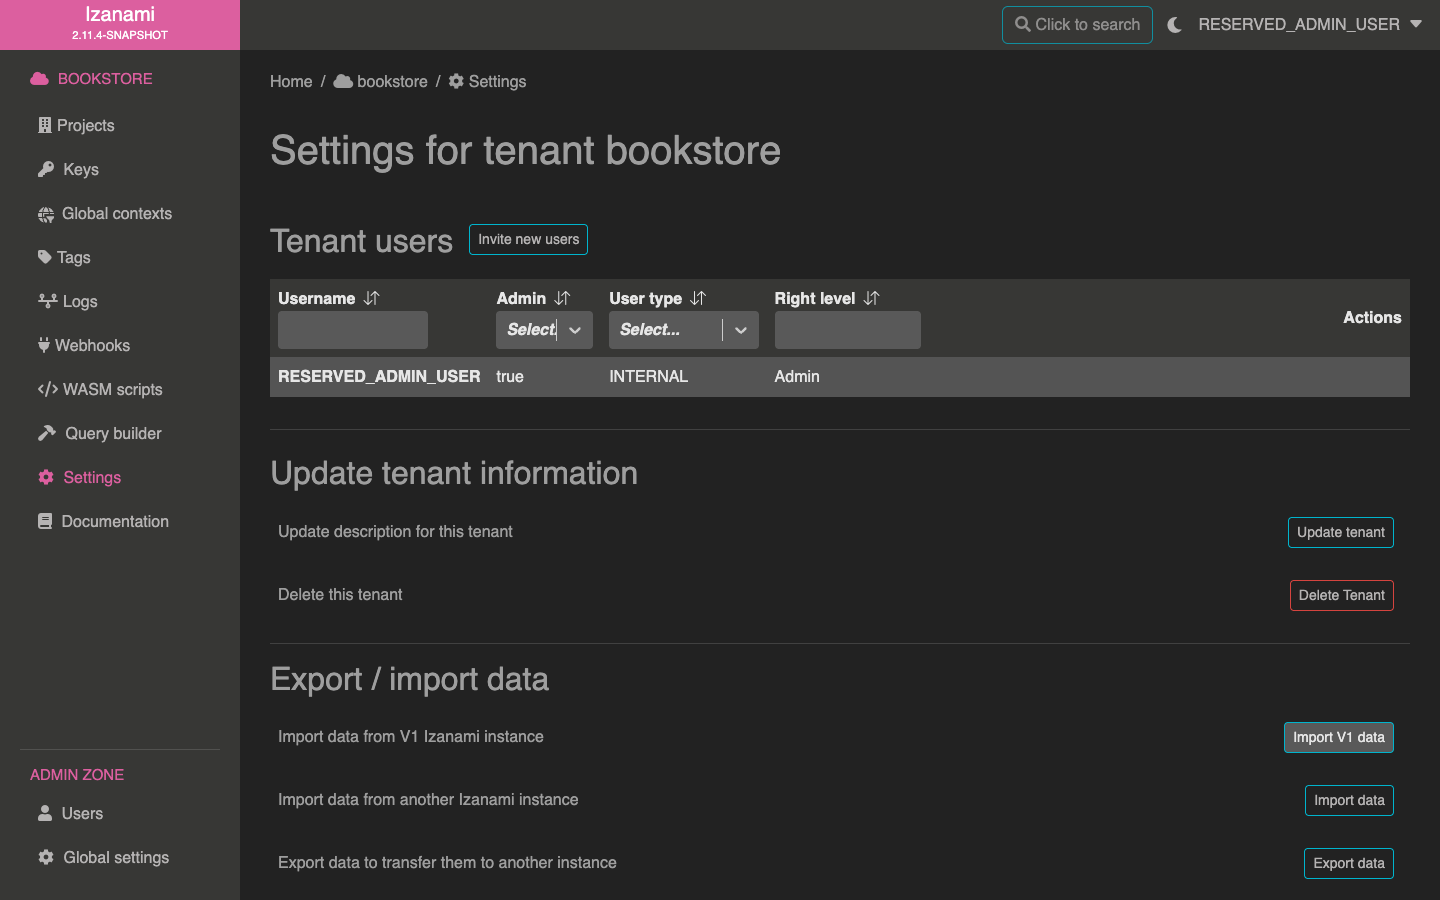Click the Global contexts globe icon
This screenshot has height=900, width=1440.
46,214
